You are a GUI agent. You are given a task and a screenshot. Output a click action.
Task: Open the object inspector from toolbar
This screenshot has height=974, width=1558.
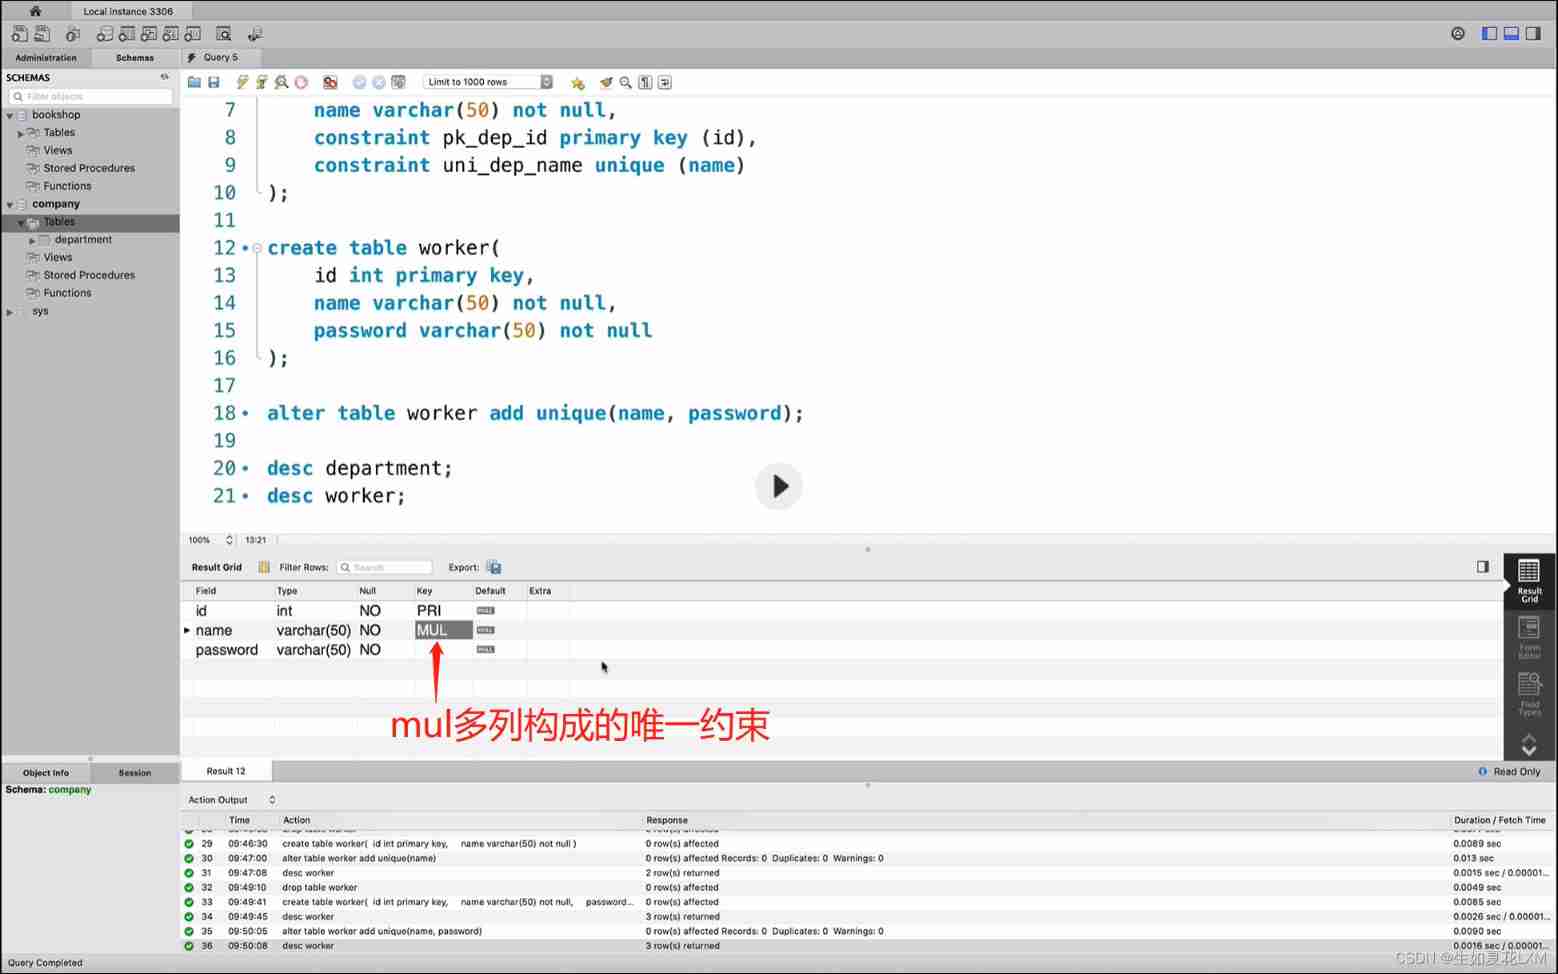pyautogui.click(x=72, y=34)
